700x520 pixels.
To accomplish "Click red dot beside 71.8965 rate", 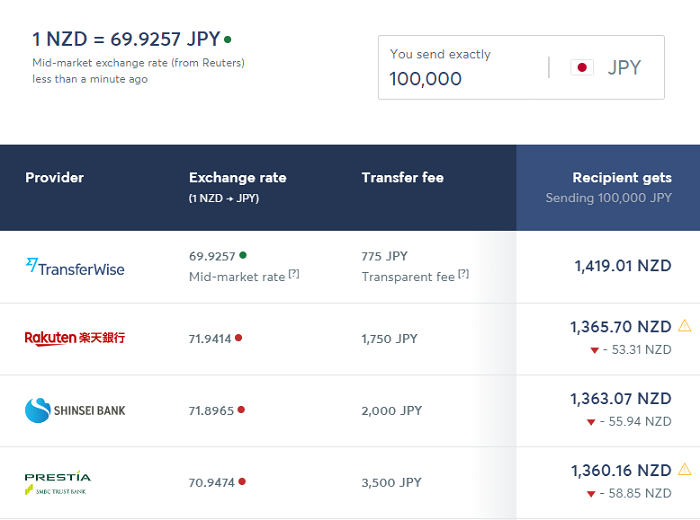I will pyautogui.click(x=241, y=409).
